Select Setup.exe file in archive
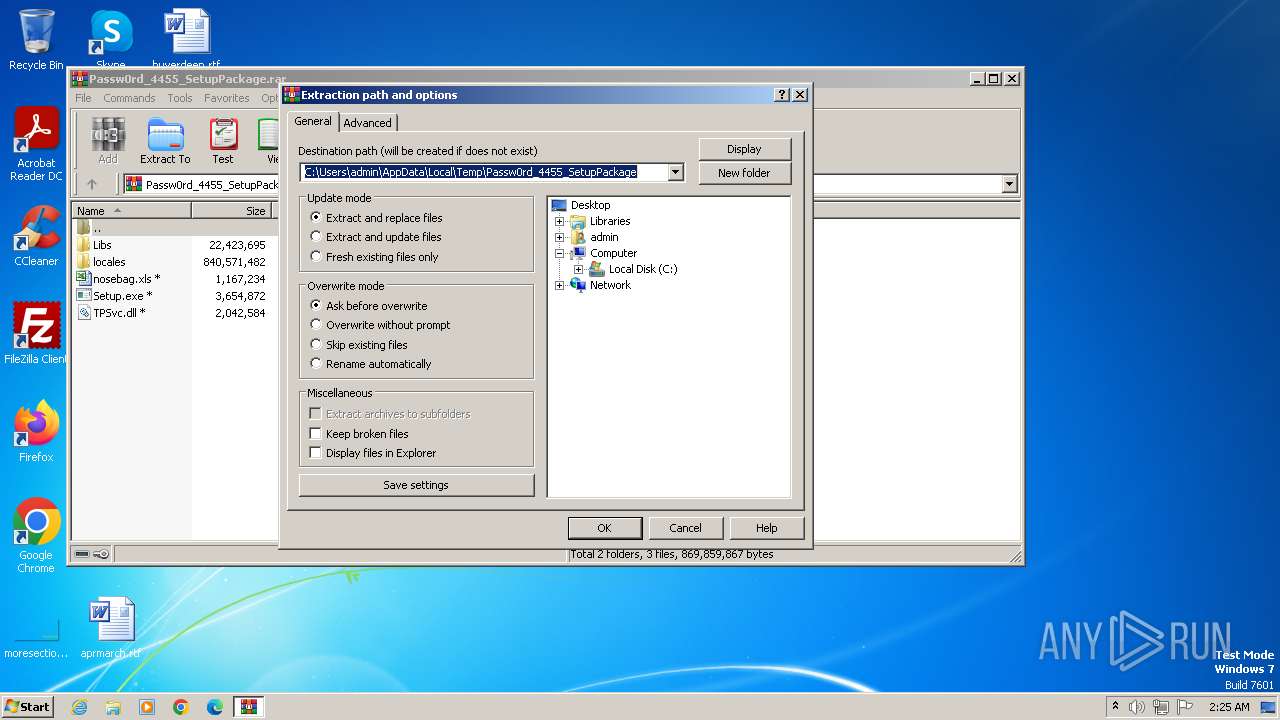The image size is (1280, 720). 114,296
